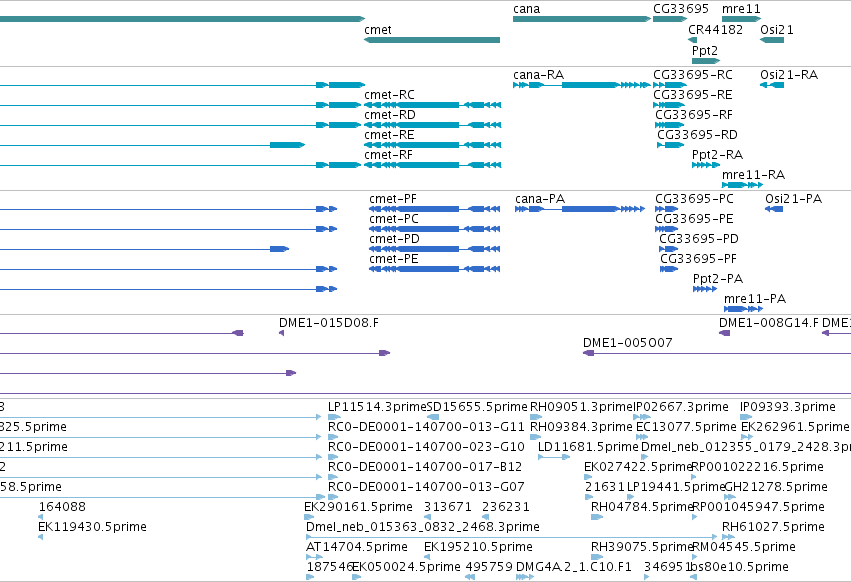Click the cmet-RE transcript
Screen dimensions: 851x582
point(433,145)
